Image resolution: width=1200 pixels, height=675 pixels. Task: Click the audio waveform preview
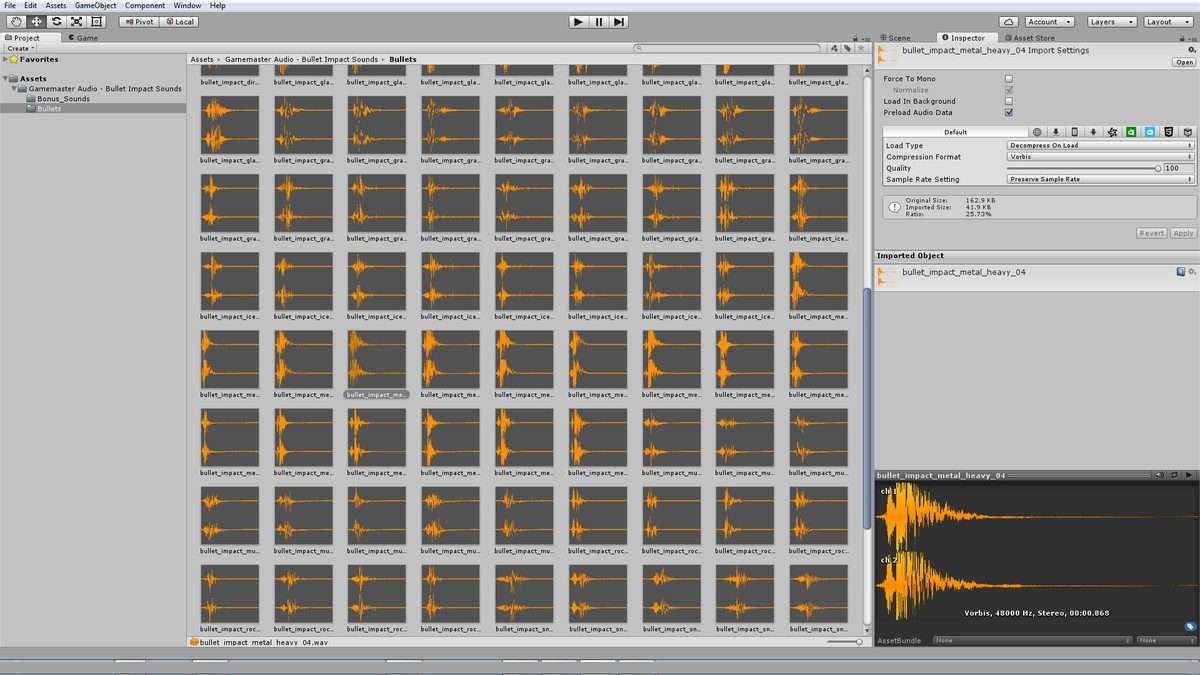(x=1036, y=551)
